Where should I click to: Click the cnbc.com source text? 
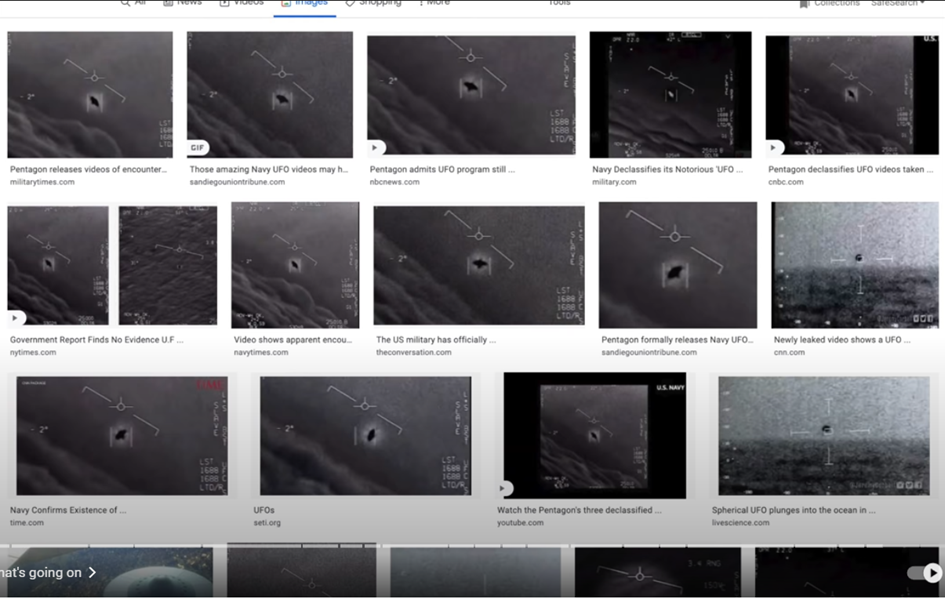(785, 182)
